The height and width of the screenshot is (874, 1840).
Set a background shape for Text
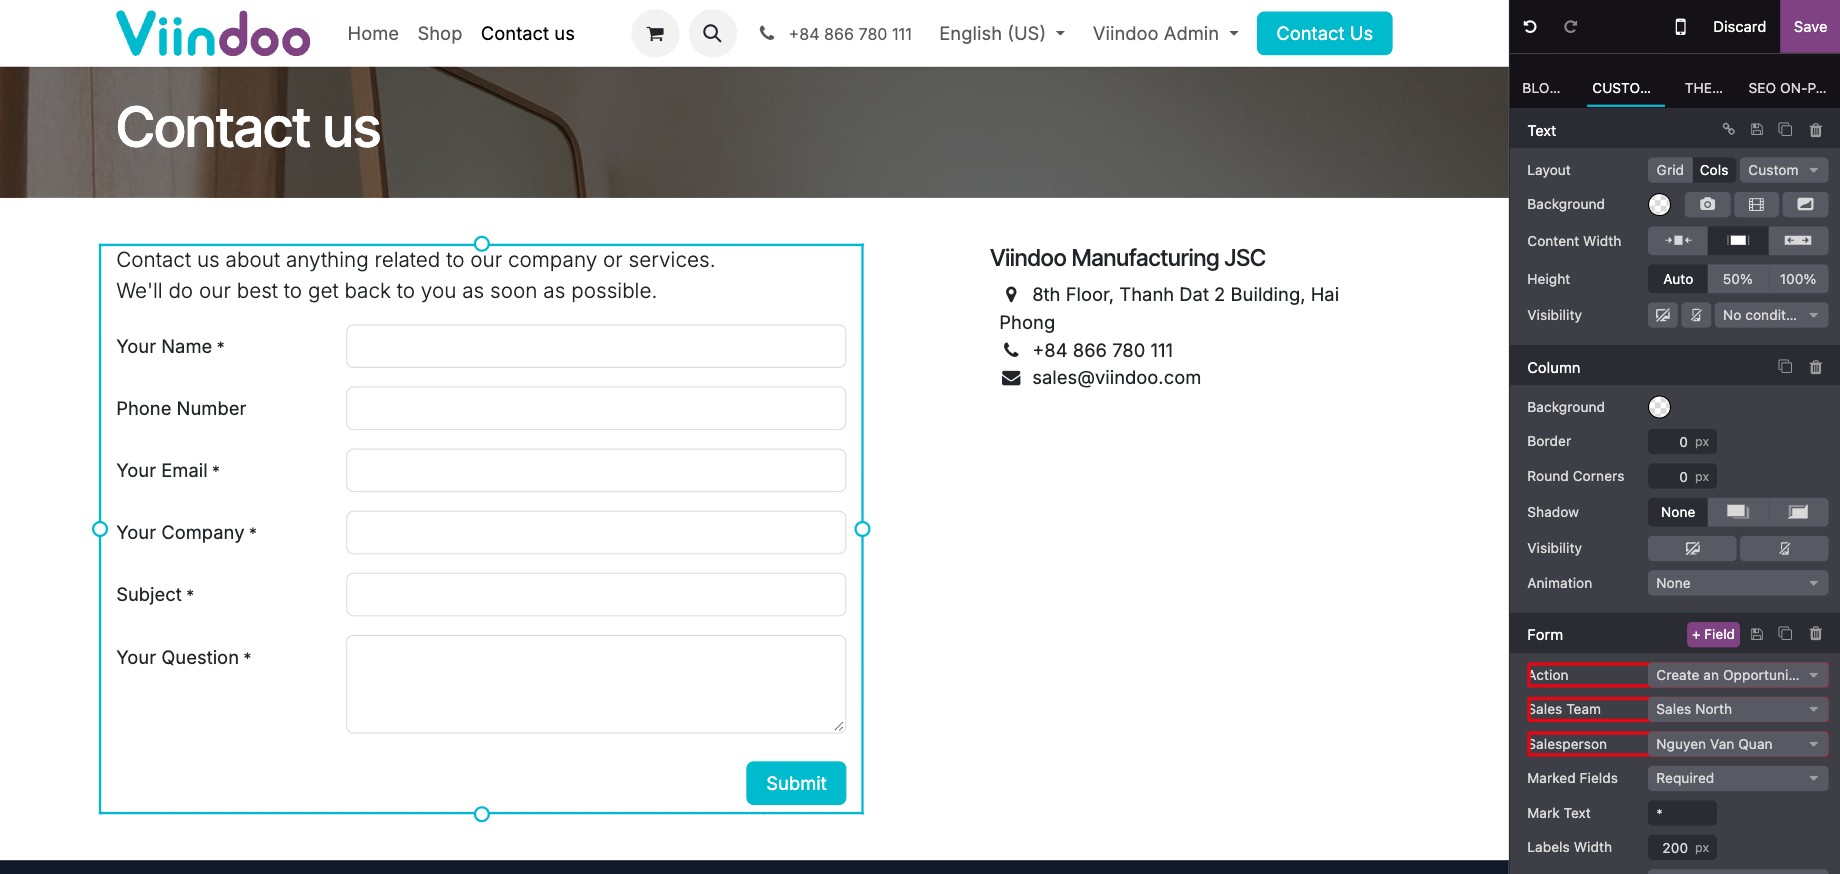(x=1805, y=204)
